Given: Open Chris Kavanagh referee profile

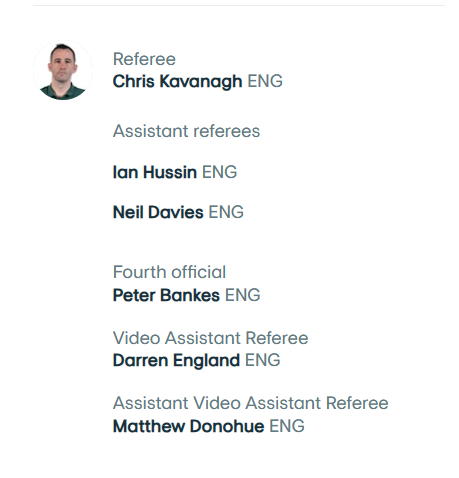Looking at the screenshot, I should click(x=177, y=81).
